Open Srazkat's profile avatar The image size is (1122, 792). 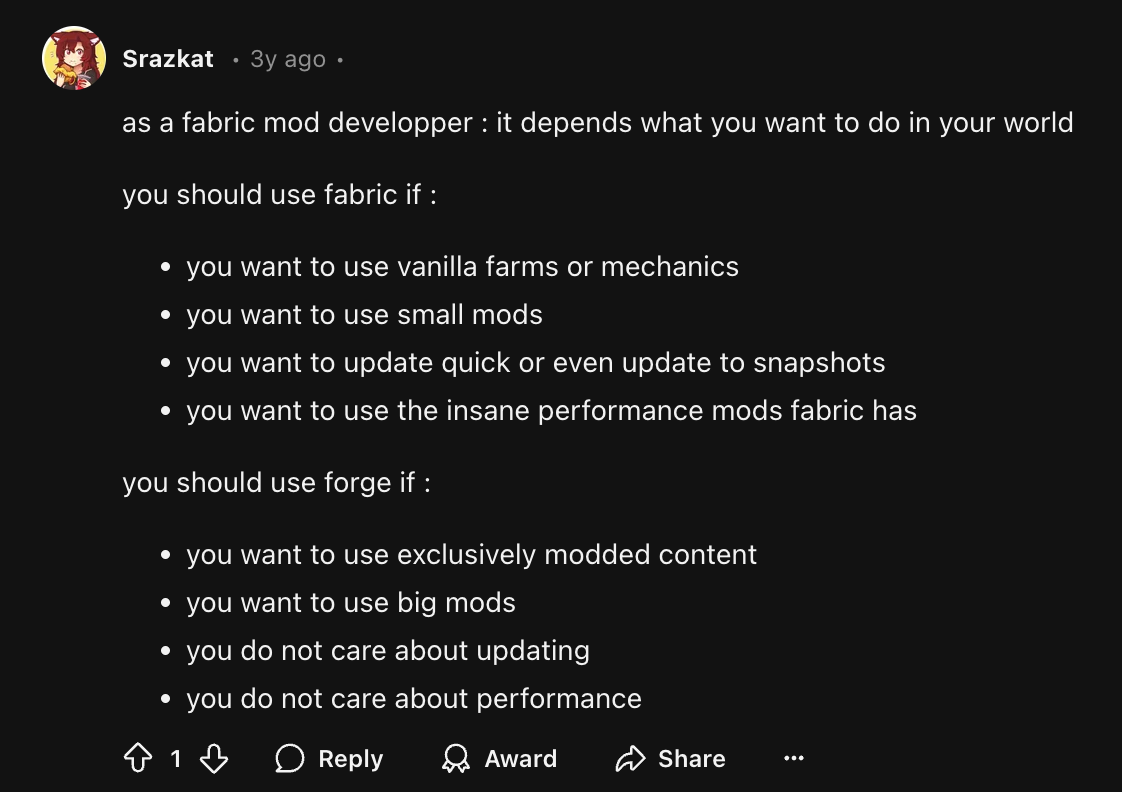74,59
